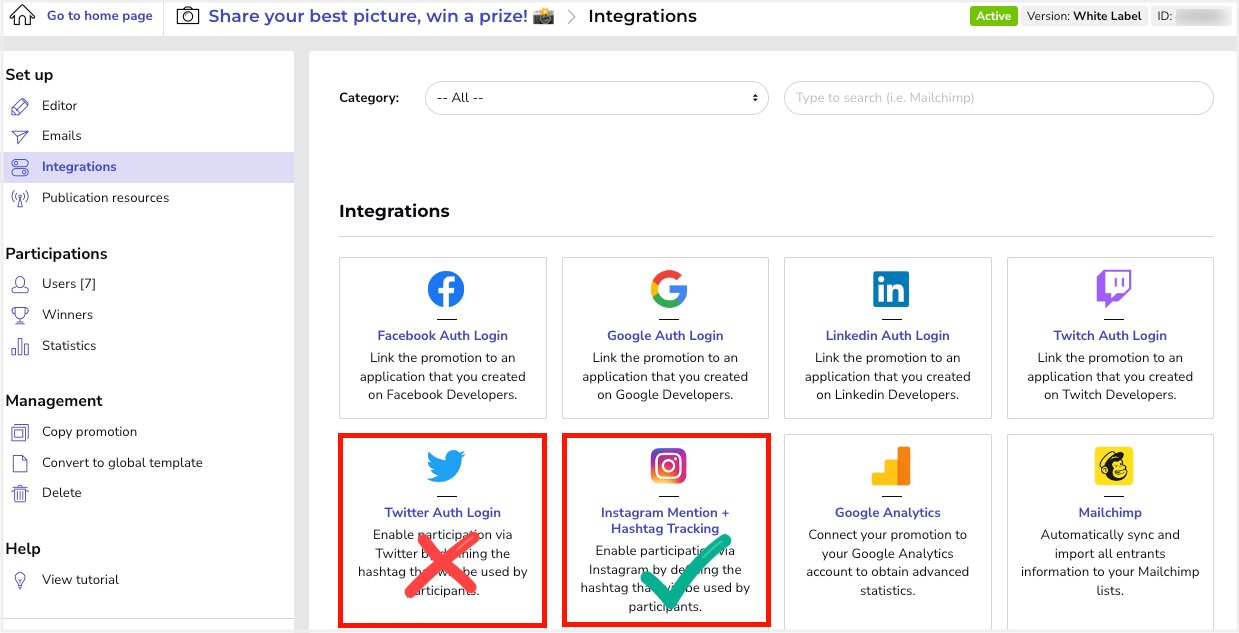Click the Users person icon
1239x633 pixels.
20,284
